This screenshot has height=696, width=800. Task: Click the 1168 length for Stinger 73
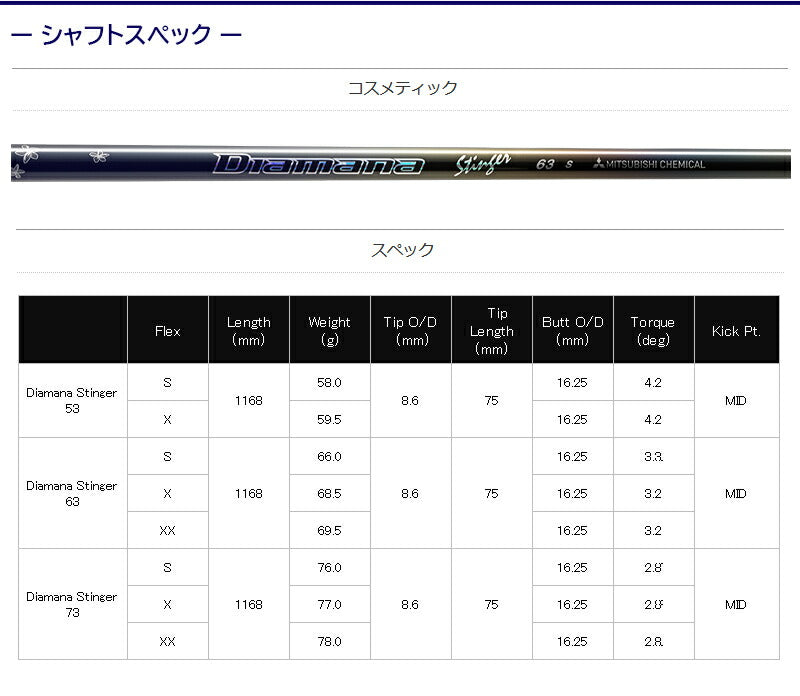[248, 605]
